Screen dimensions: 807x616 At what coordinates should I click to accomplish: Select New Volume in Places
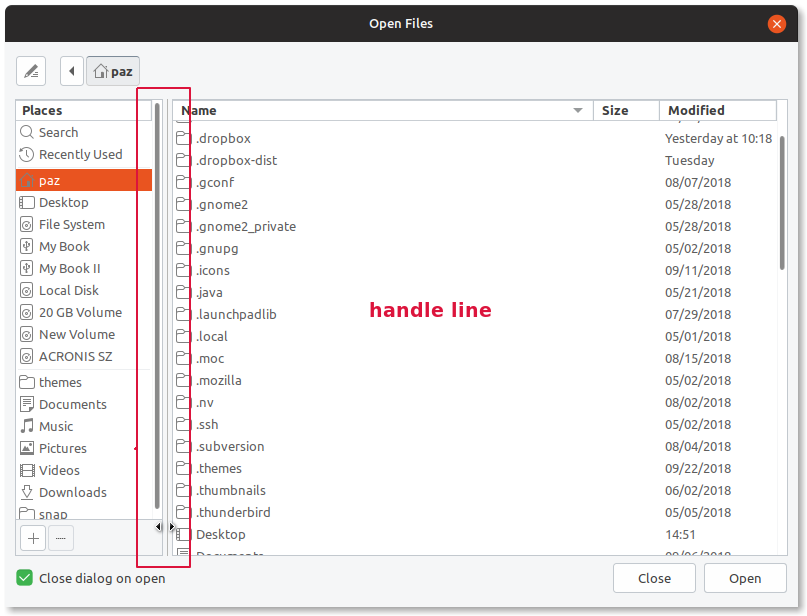click(84, 335)
